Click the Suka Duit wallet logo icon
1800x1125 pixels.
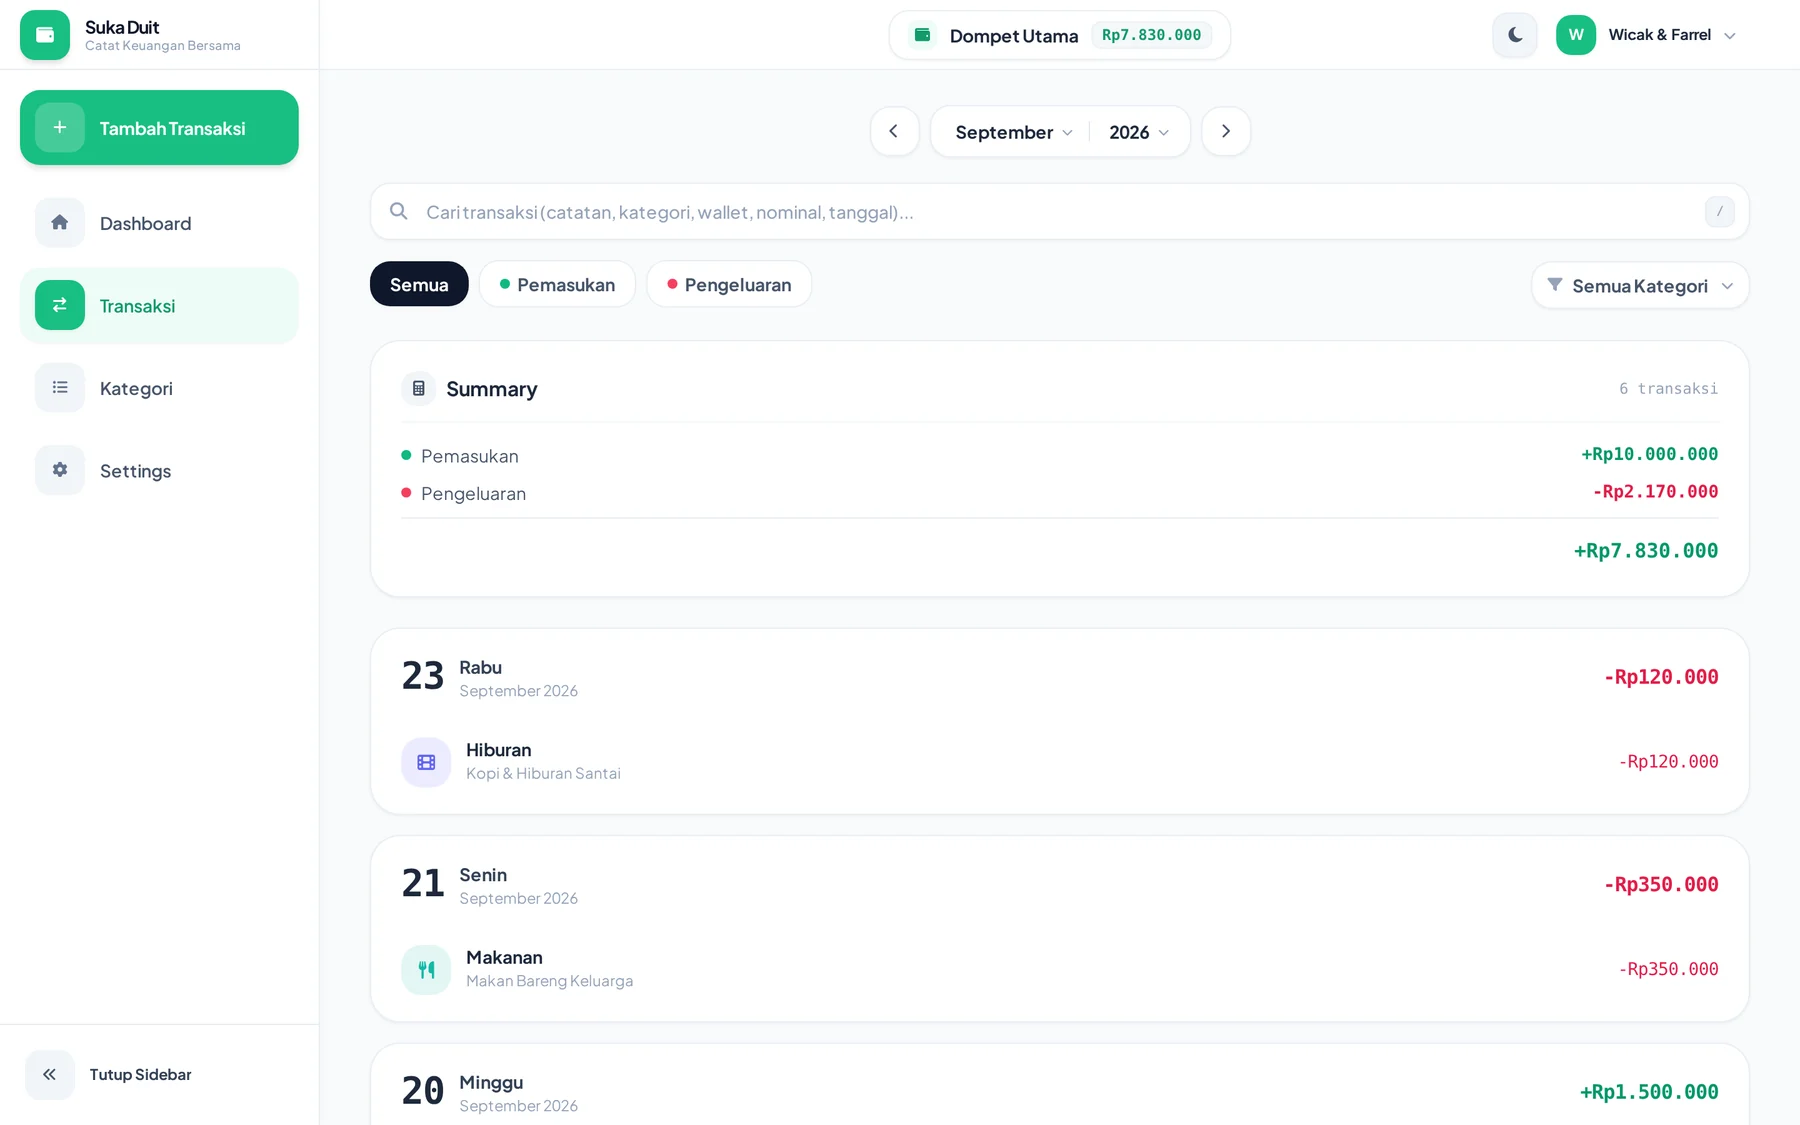pos(45,35)
